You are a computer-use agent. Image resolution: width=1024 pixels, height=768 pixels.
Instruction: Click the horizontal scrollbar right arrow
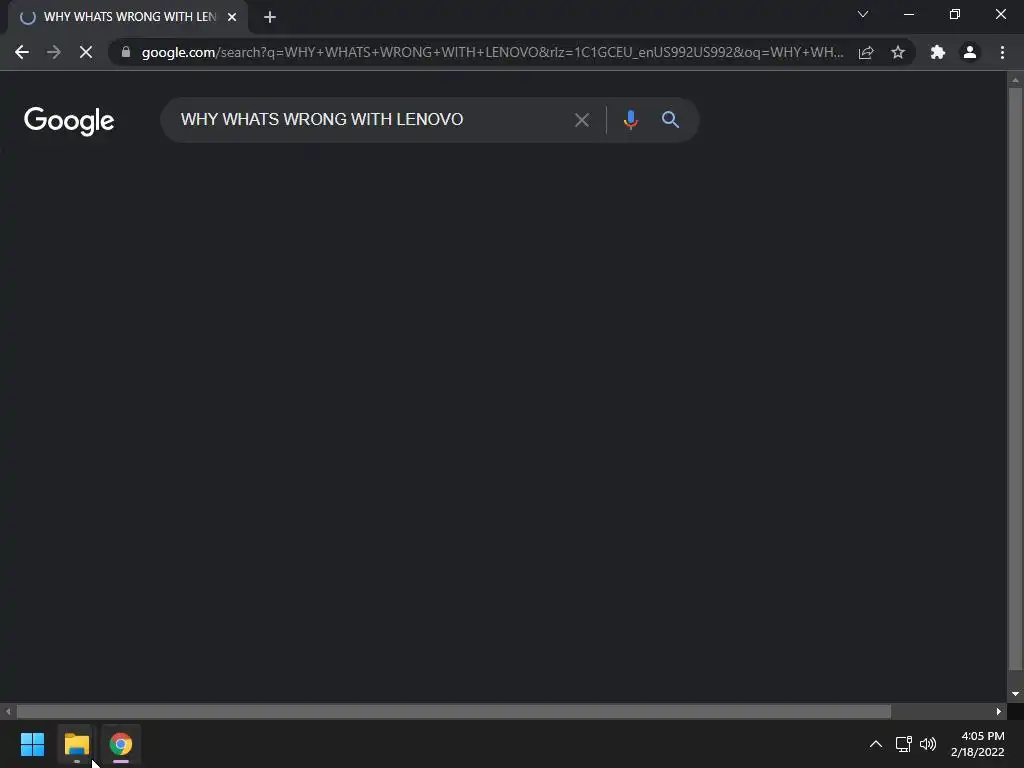(999, 711)
